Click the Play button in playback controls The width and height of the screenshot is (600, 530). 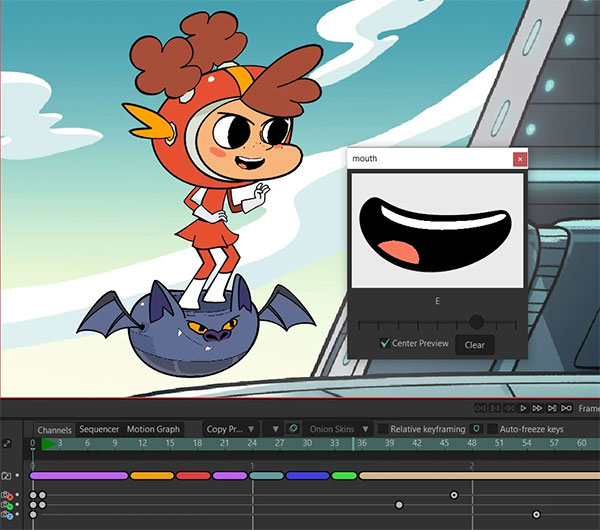pyautogui.click(x=523, y=408)
